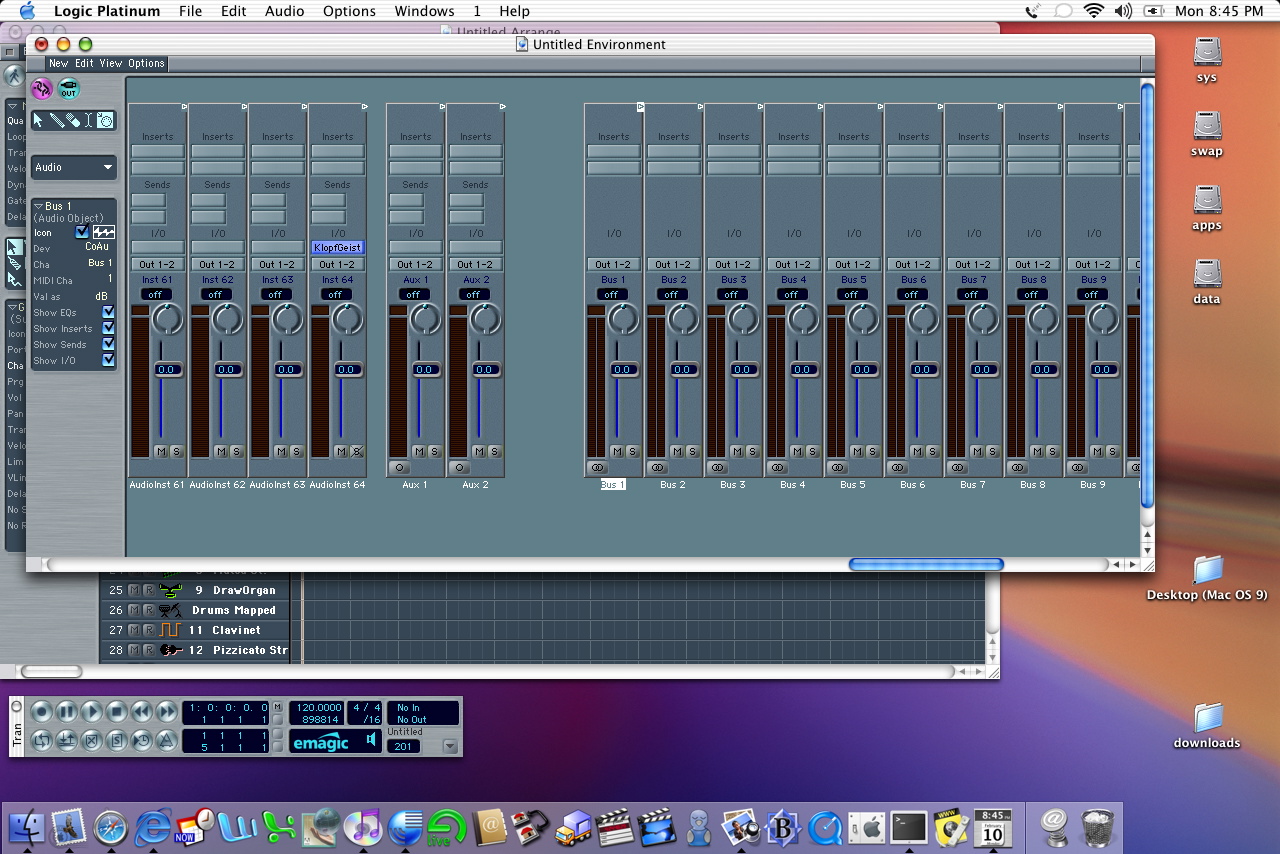Click the pink MIDI link icon
Viewport: 1280px width, 854px height.
click(x=41, y=89)
